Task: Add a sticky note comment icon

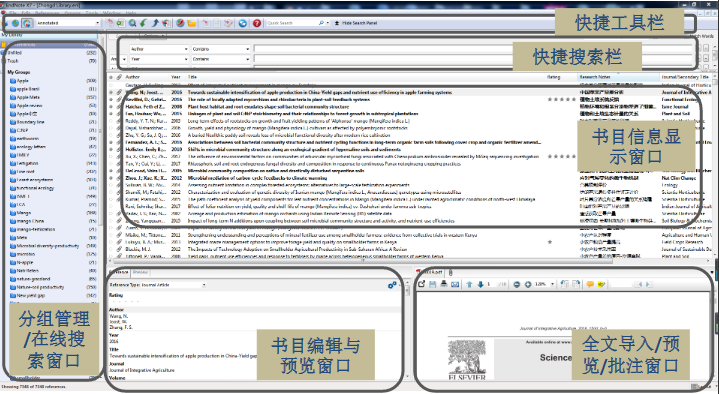Action: point(590,284)
